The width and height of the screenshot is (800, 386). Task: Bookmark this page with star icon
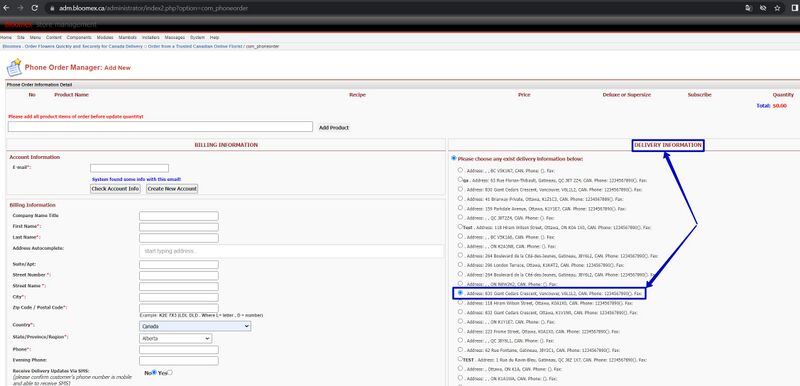[777, 8]
